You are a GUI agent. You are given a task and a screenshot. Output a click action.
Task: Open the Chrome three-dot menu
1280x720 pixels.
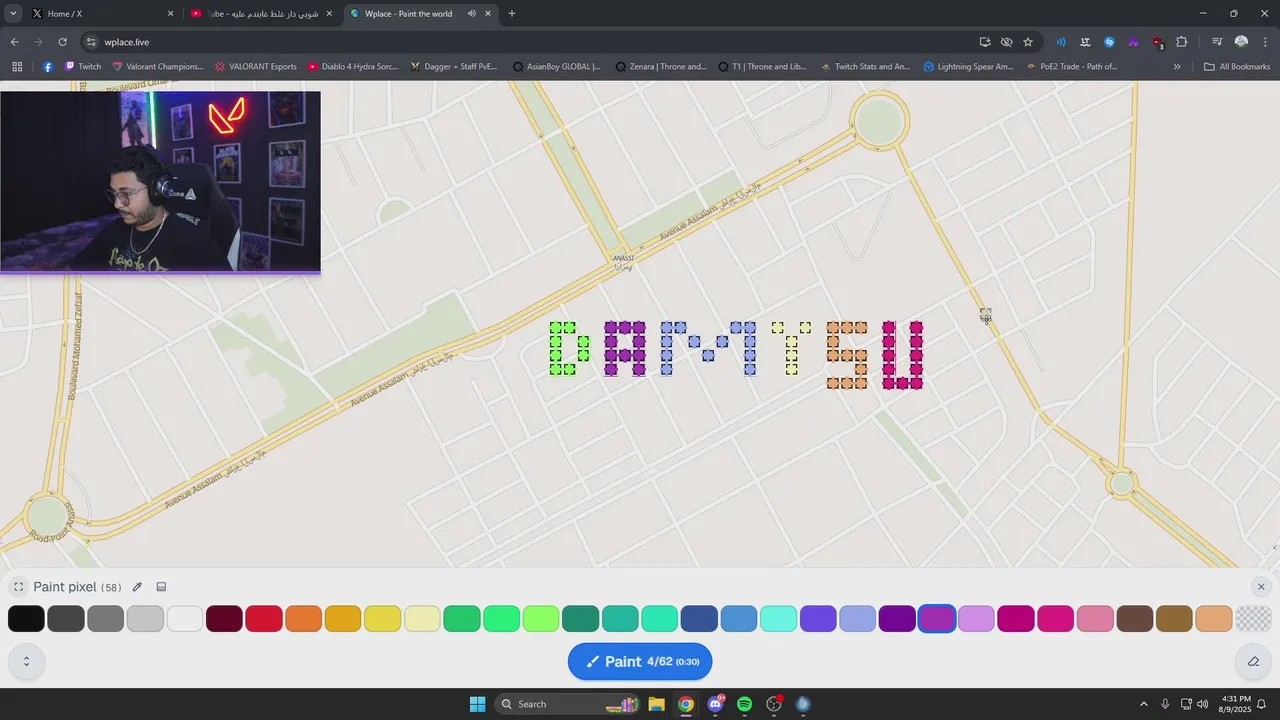1264,42
